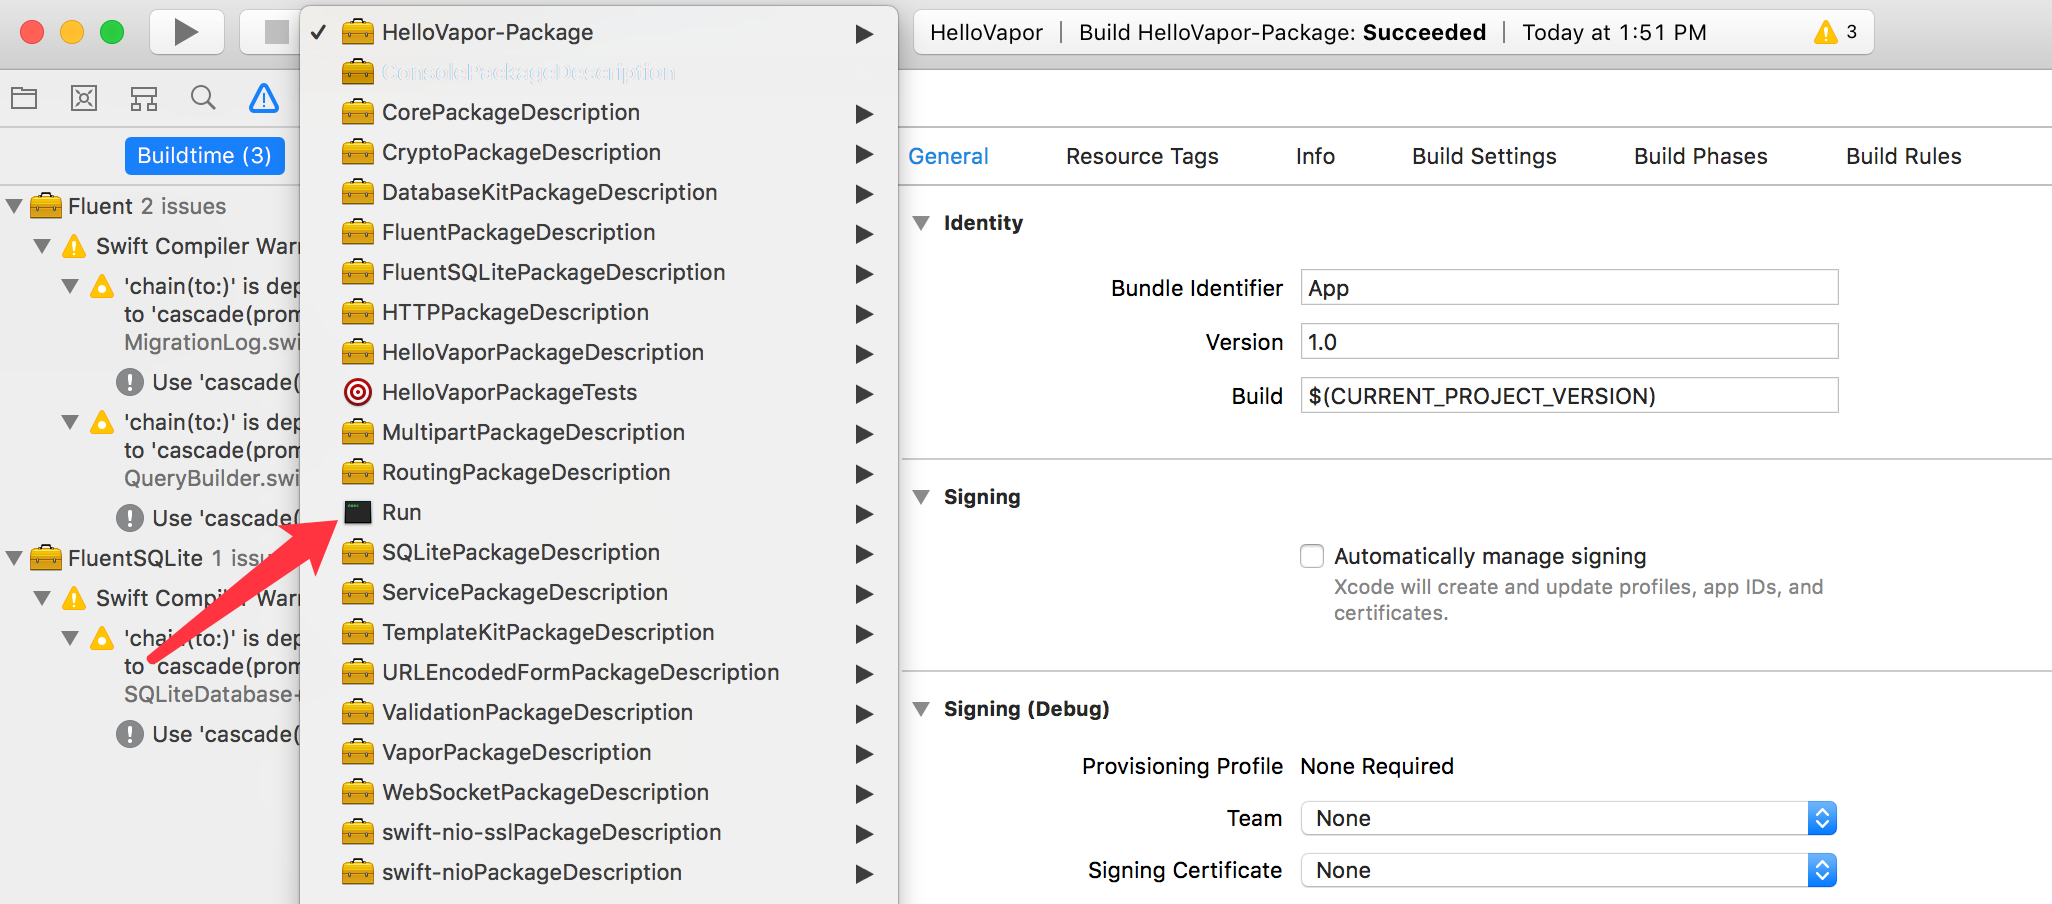This screenshot has height=904, width=2052.
Task: Collapse Fluent's Swift Compiler Warning group
Action: (x=42, y=246)
